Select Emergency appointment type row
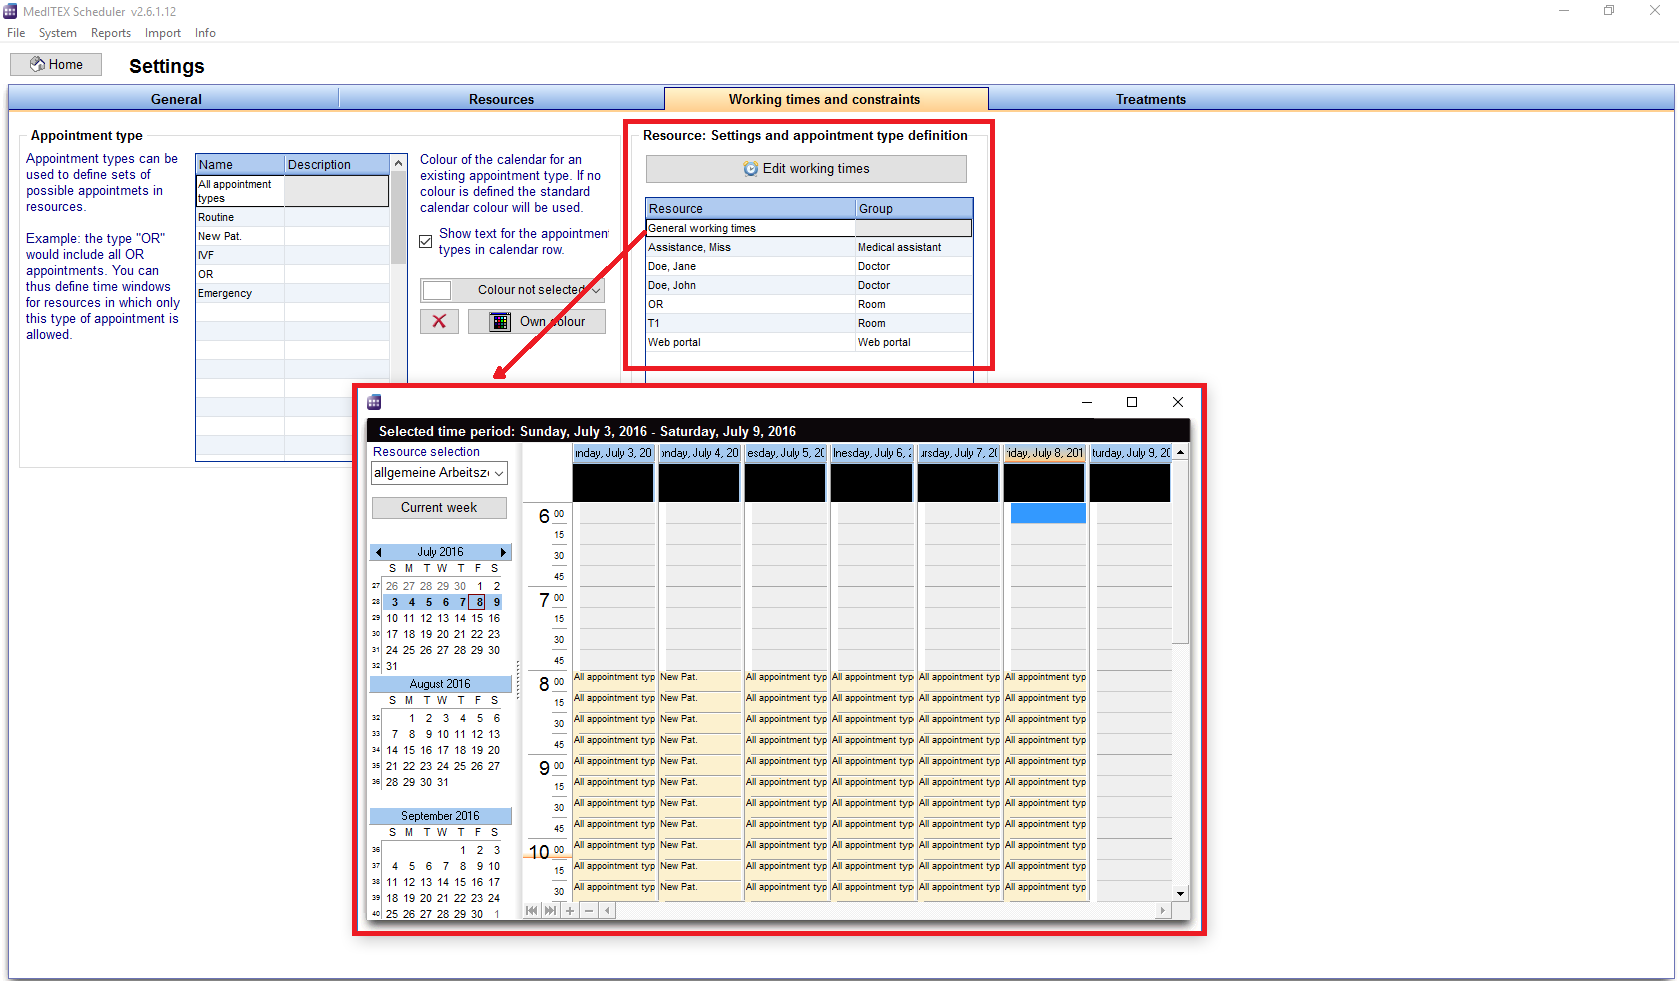Image resolution: width=1679 pixels, height=981 pixels. click(292, 293)
